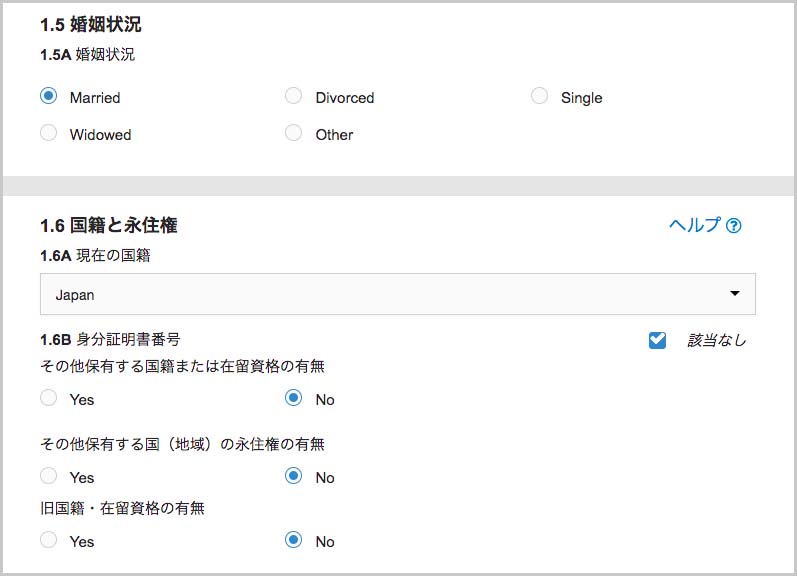Click the 1.6B 身分証明書番号 label

pyautogui.click(x=110, y=339)
